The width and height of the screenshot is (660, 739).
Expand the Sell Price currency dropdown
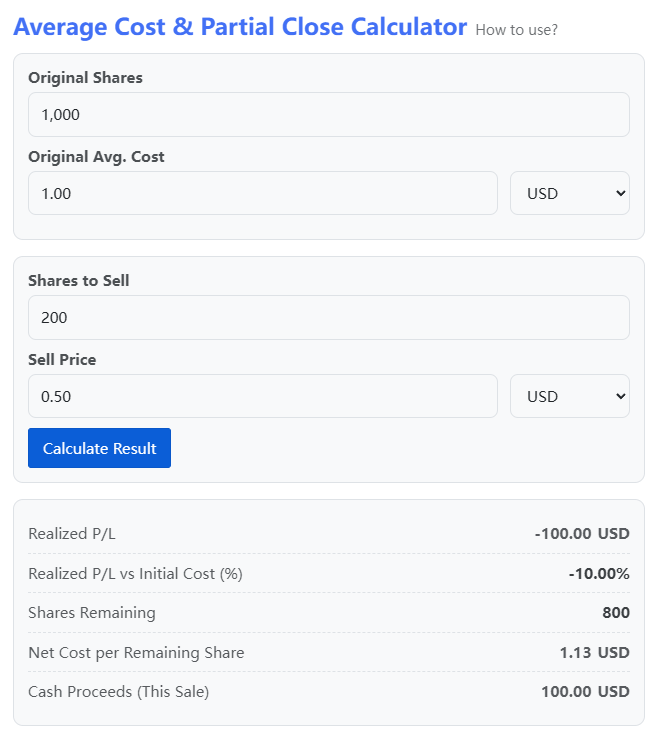coord(569,396)
